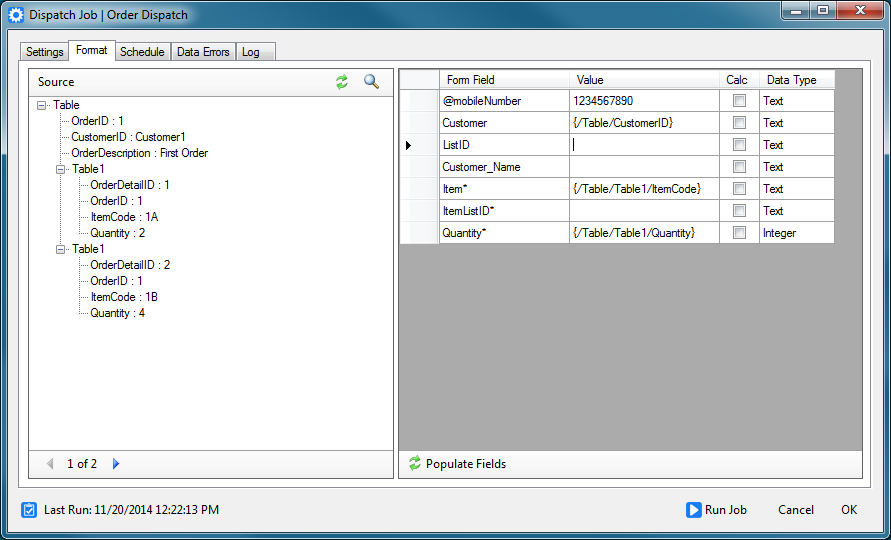Select tree item OrderDetailID : 1
The width and height of the screenshot is (891, 540).
[x=130, y=185]
